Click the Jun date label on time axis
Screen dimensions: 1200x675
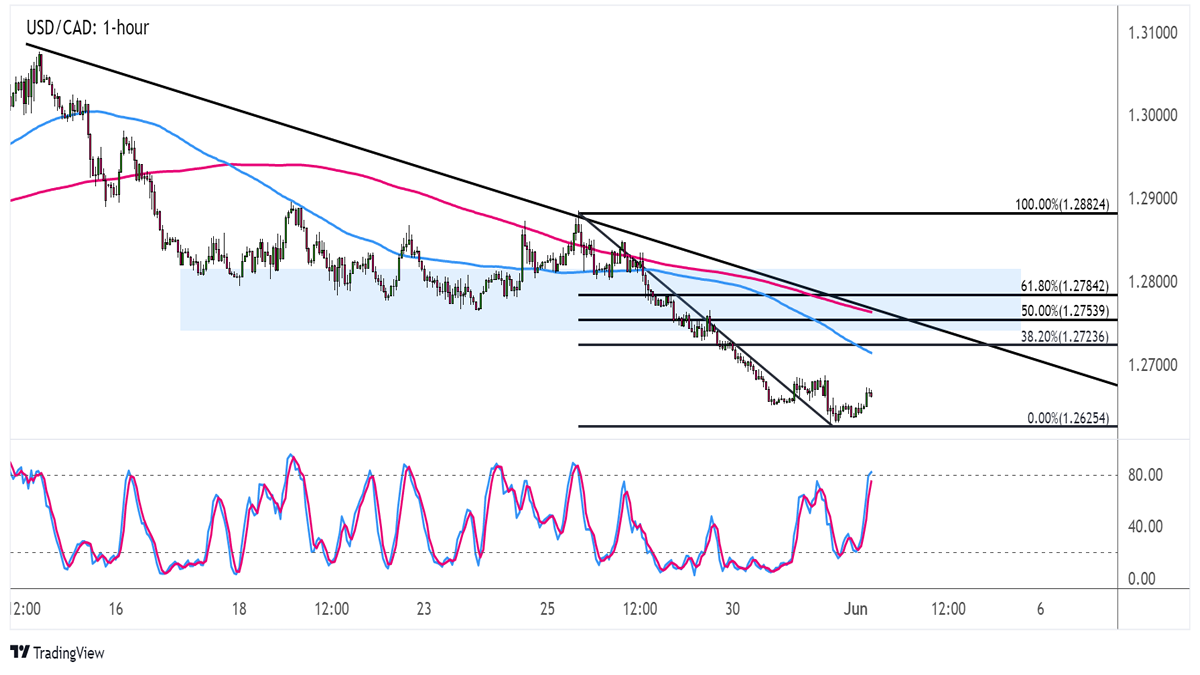coord(856,608)
